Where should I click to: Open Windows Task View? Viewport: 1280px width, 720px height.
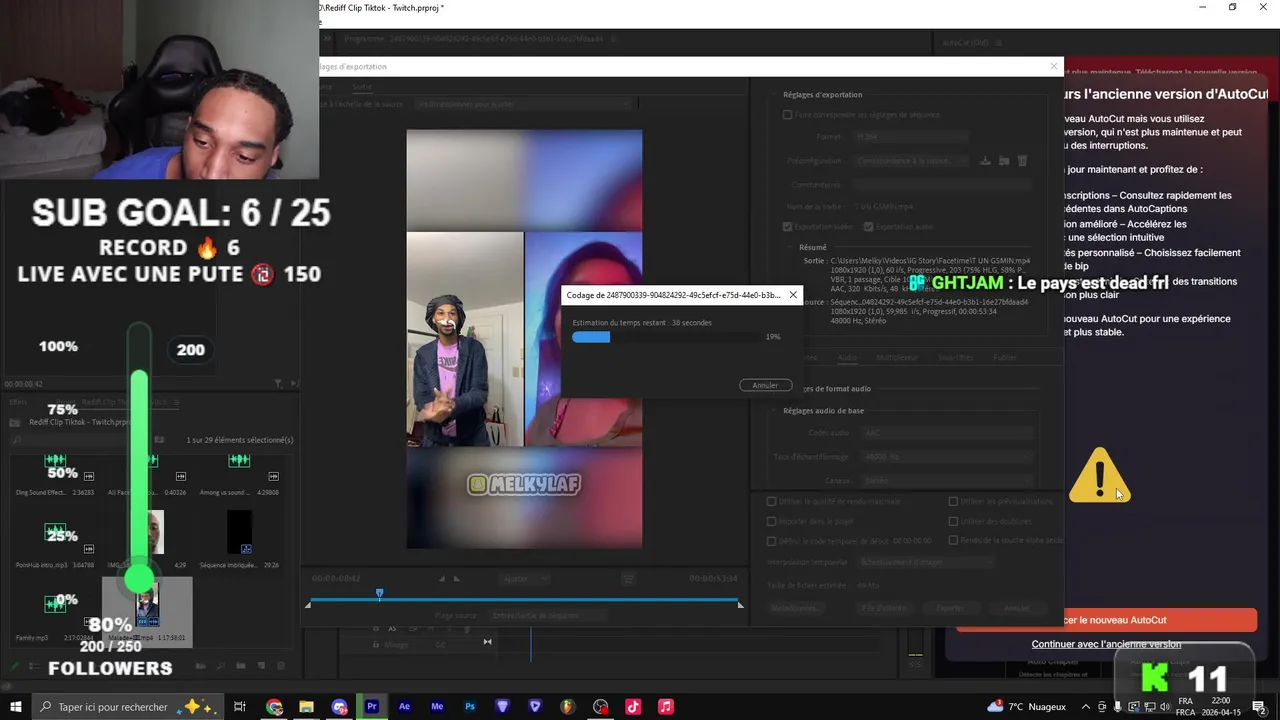(x=240, y=707)
